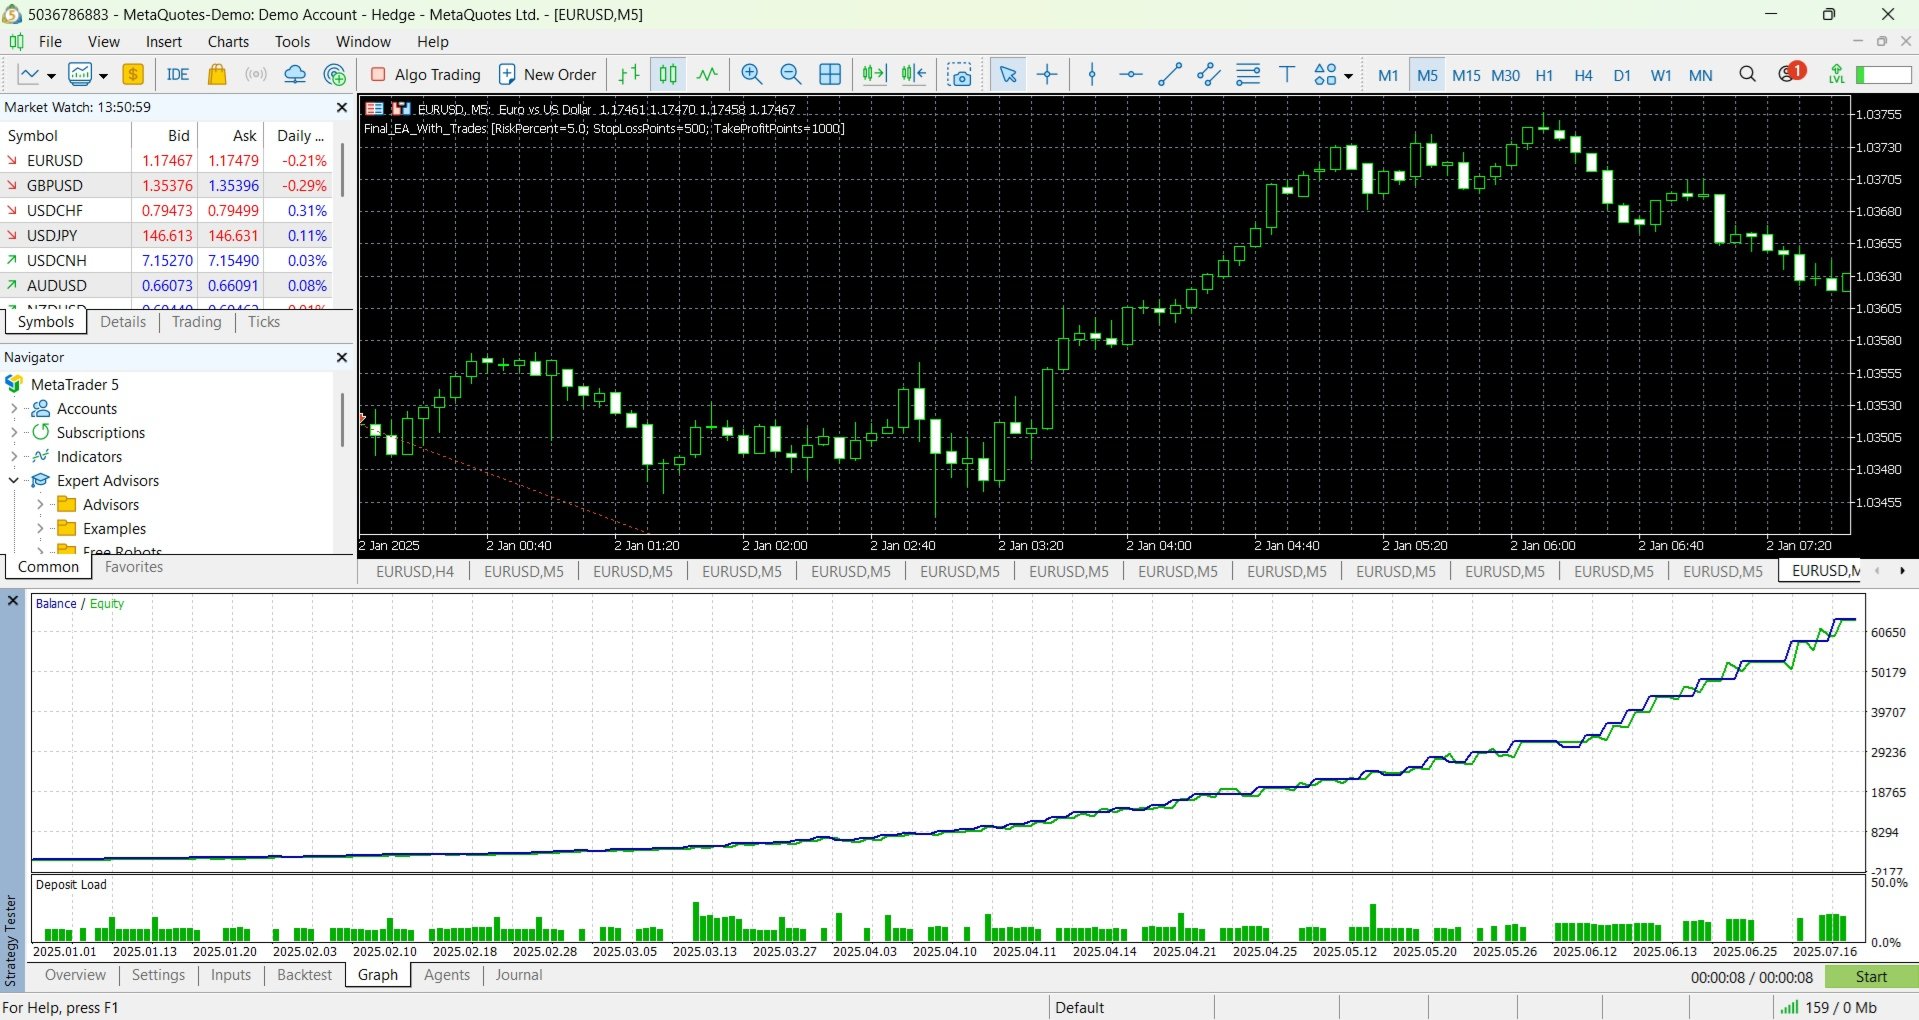The height and width of the screenshot is (1020, 1919).
Task: Select the cursor arrow tool
Action: 1008,75
